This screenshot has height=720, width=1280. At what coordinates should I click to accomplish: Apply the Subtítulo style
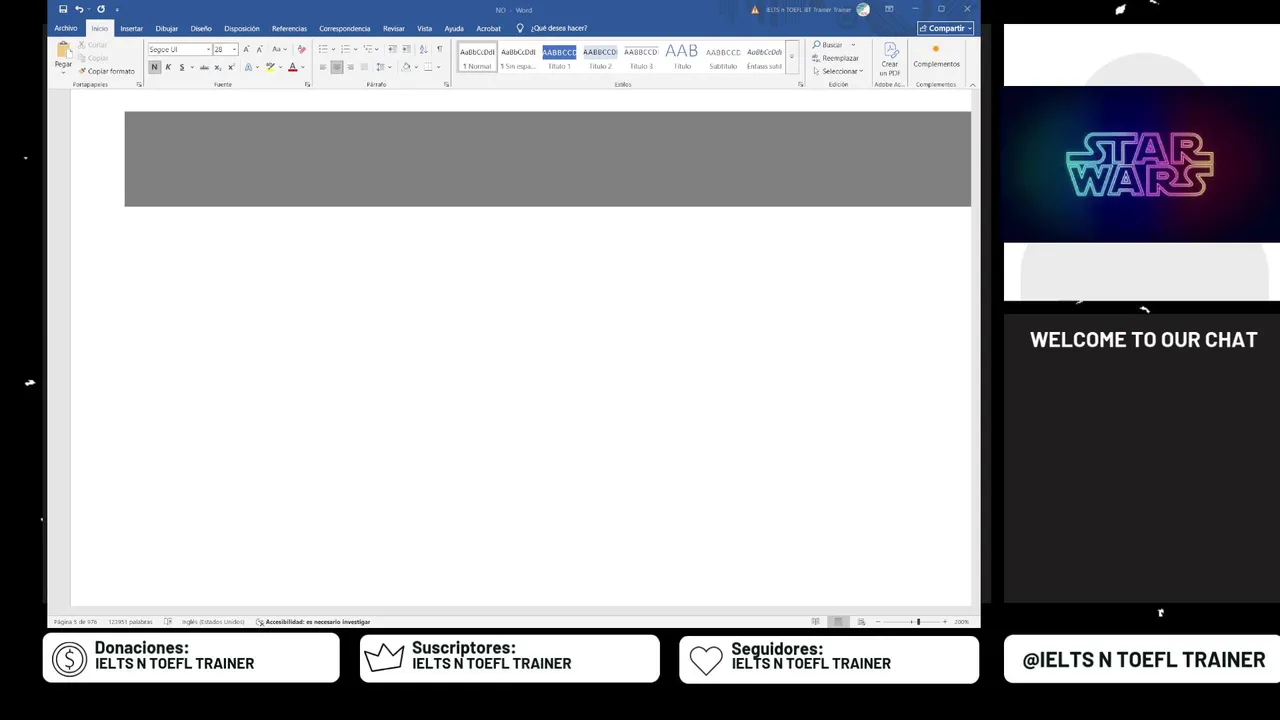click(723, 57)
